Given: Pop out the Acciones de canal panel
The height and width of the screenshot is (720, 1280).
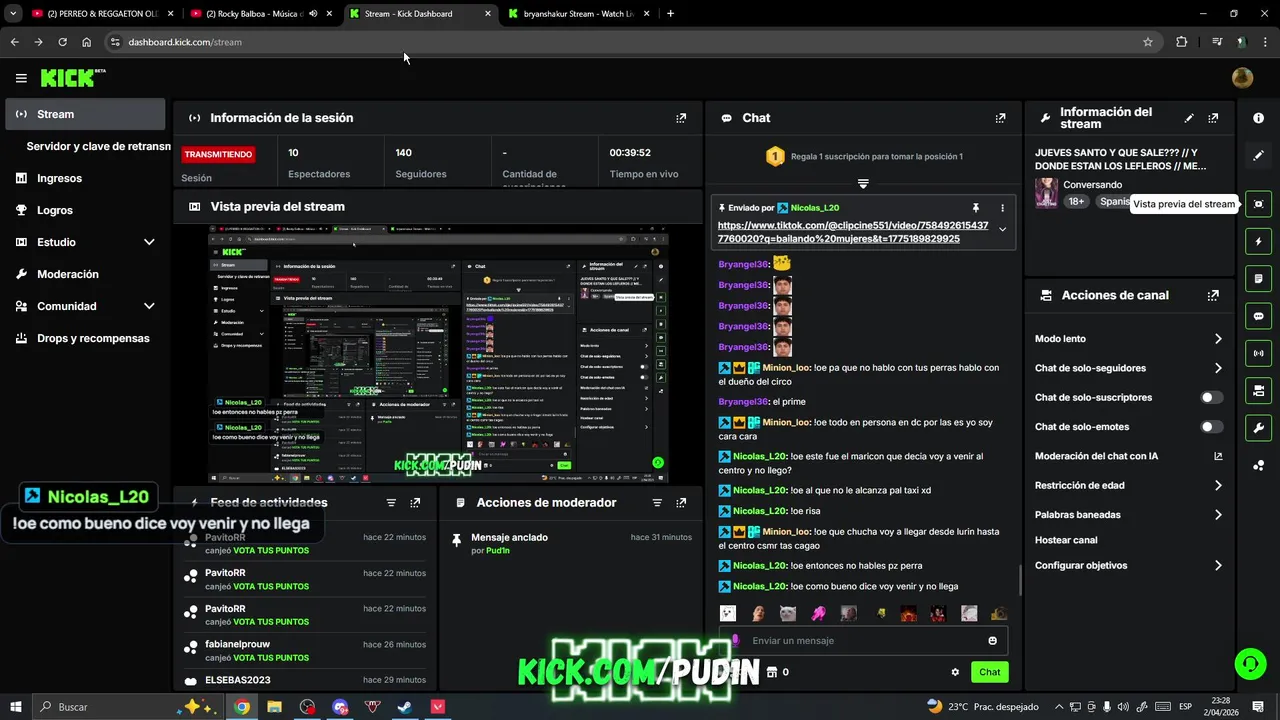Looking at the screenshot, I should (x=1213, y=296).
